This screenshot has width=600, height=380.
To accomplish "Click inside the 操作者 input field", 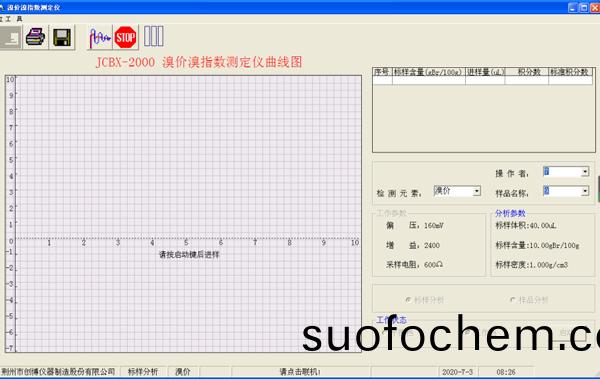I will 562,172.
